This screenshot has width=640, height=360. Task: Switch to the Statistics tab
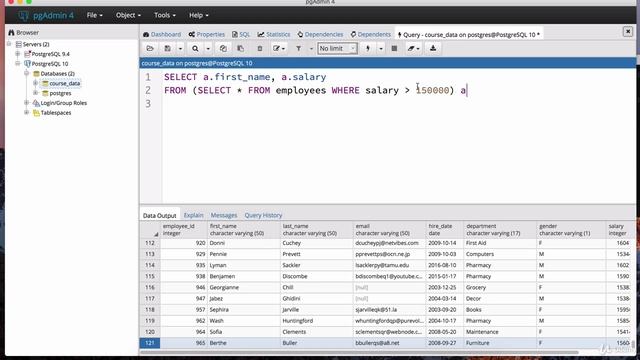pyautogui.click(x=274, y=34)
